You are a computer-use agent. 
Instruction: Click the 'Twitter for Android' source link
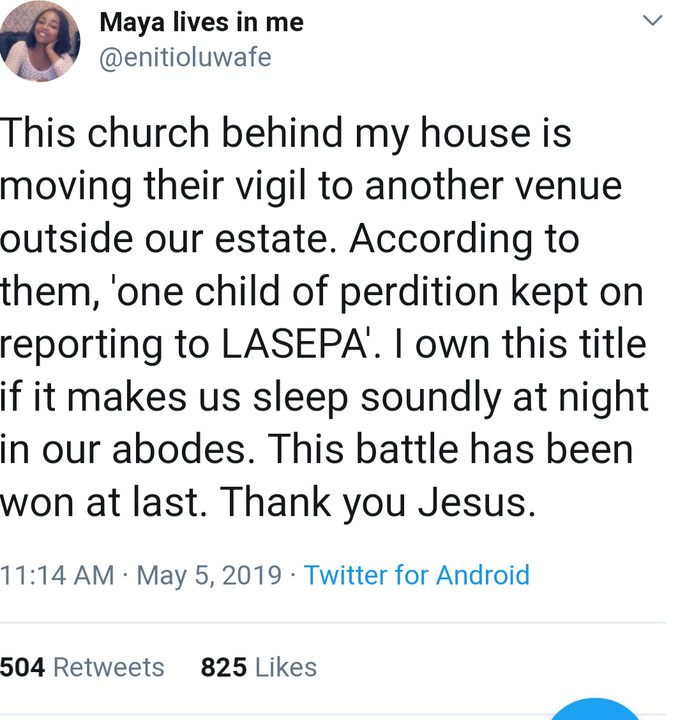click(416, 576)
